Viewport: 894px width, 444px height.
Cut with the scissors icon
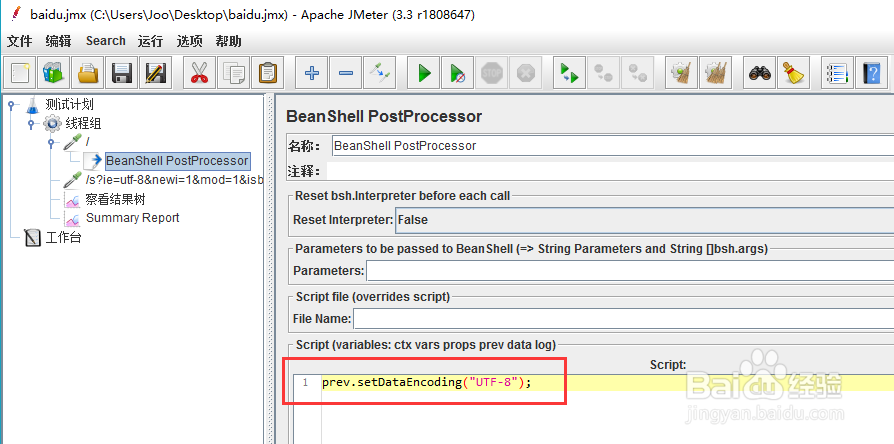point(199,73)
